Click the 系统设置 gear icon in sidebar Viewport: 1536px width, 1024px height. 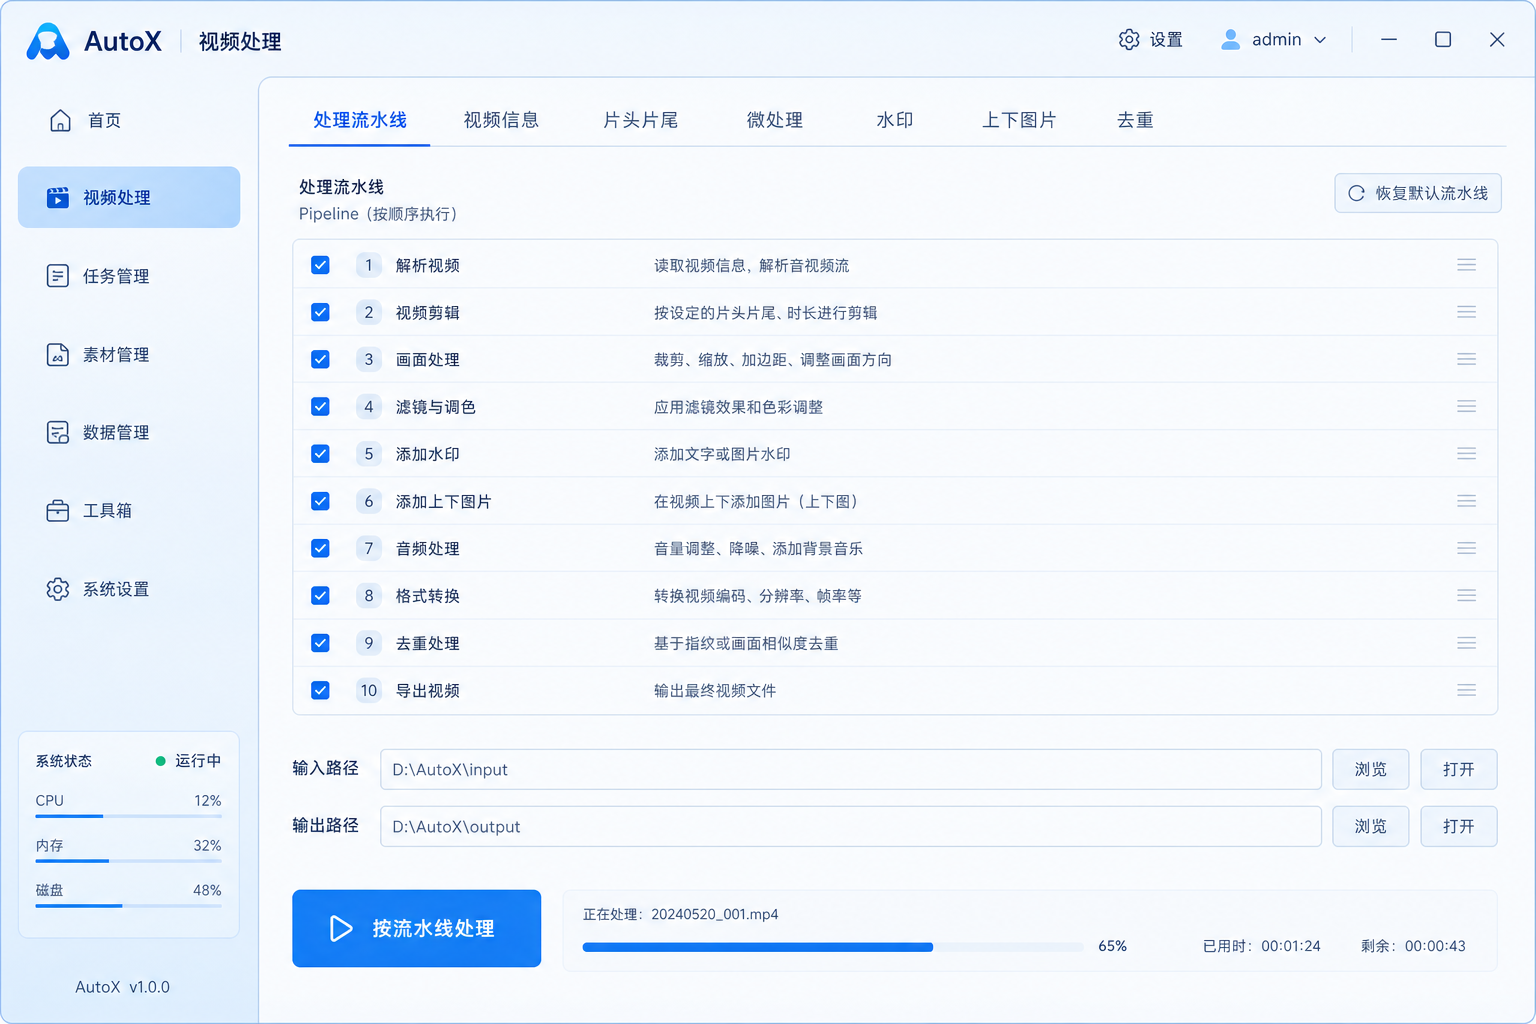[x=58, y=589]
